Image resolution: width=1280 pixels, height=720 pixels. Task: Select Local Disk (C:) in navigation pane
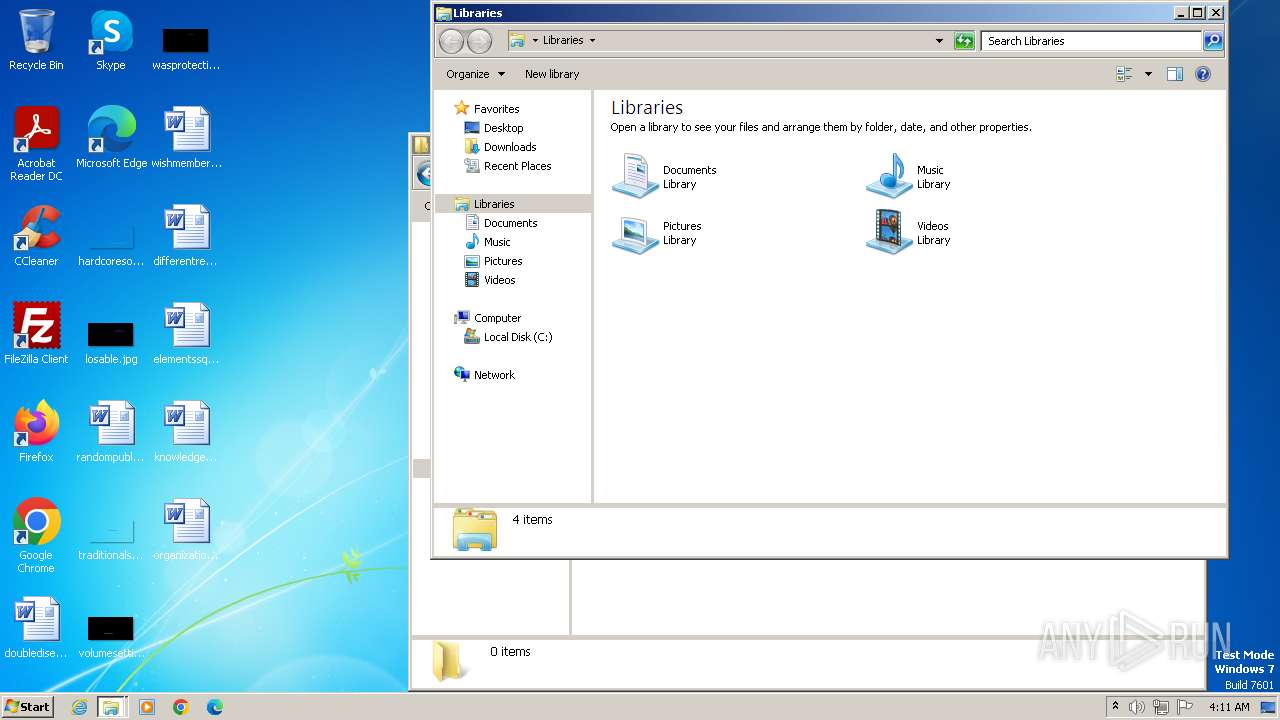[518, 337]
